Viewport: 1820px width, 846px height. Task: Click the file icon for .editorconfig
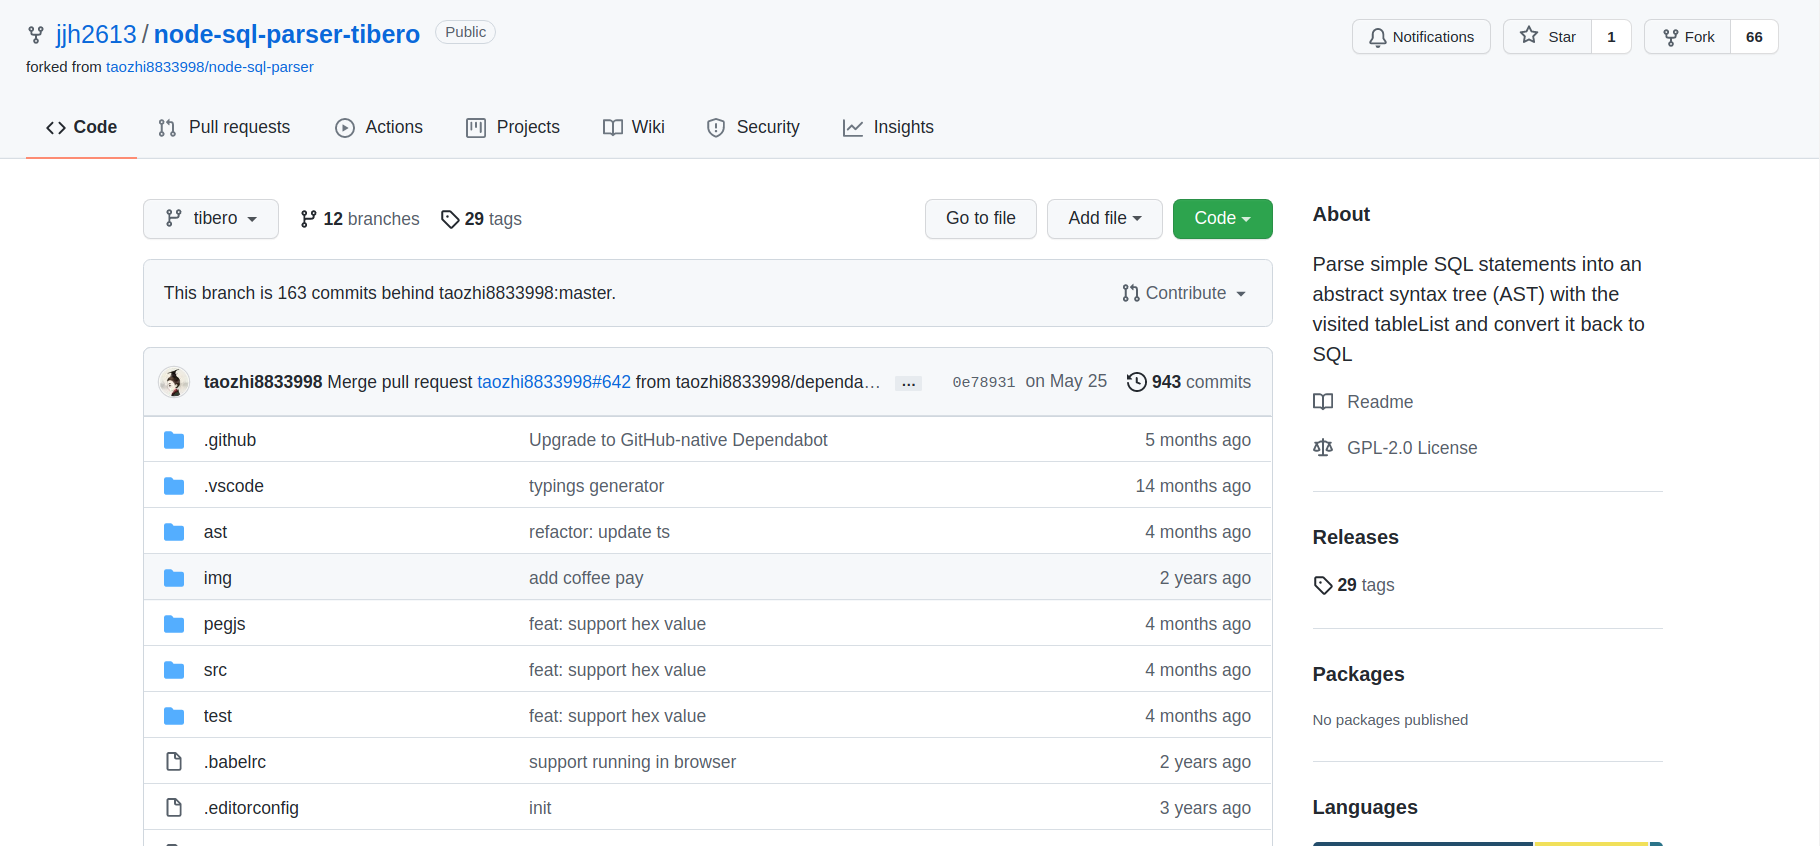point(174,808)
